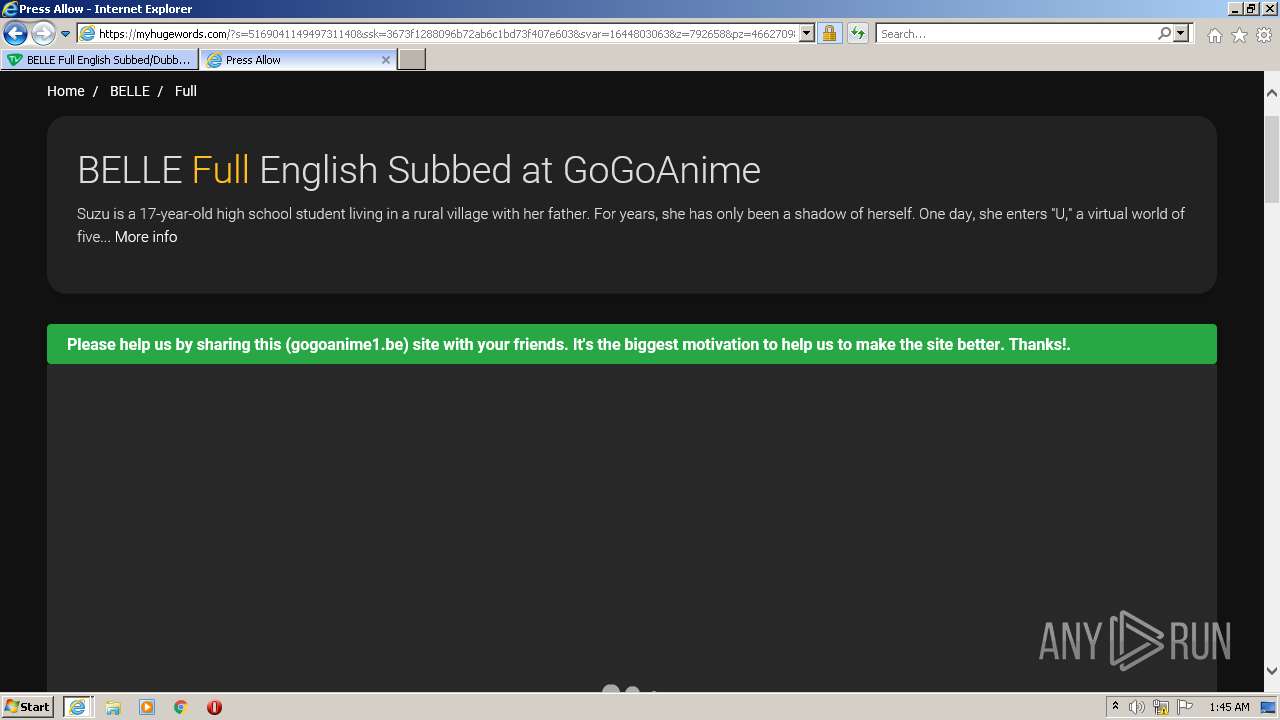Open the search provider dropdown

click(x=1181, y=34)
